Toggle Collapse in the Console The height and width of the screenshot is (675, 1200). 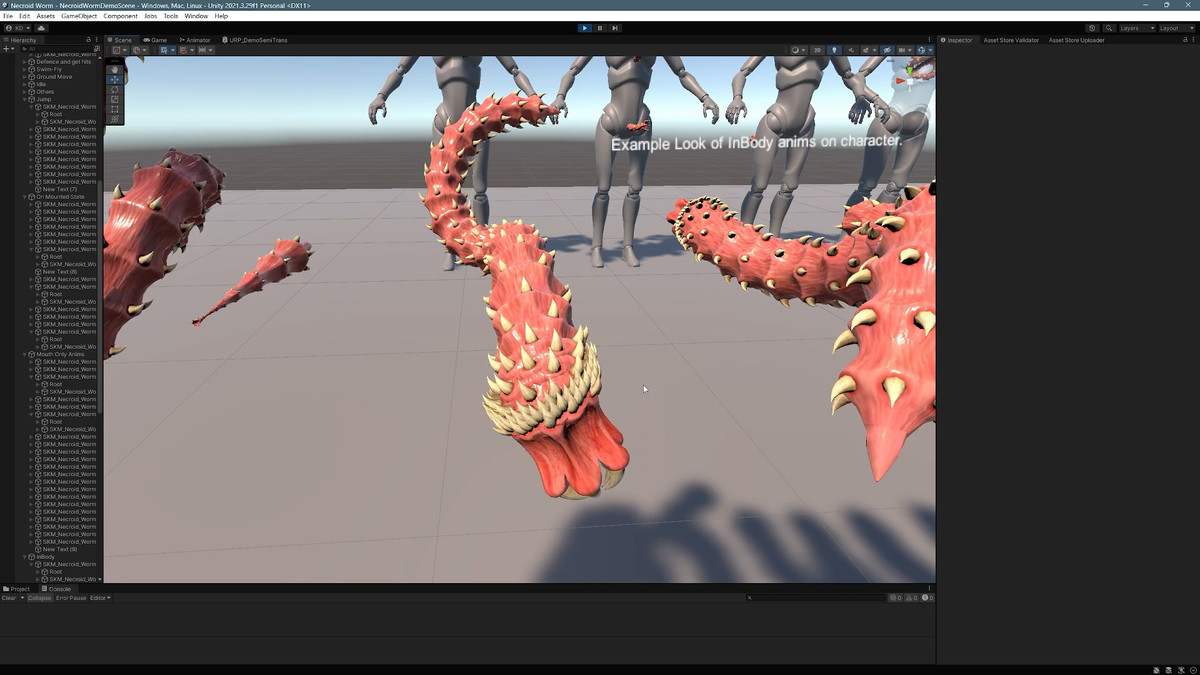click(39, 598)
